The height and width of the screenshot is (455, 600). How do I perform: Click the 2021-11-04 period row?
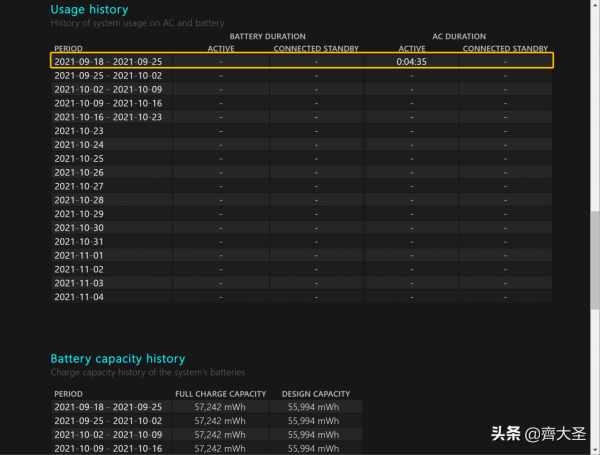pos(79,297)
